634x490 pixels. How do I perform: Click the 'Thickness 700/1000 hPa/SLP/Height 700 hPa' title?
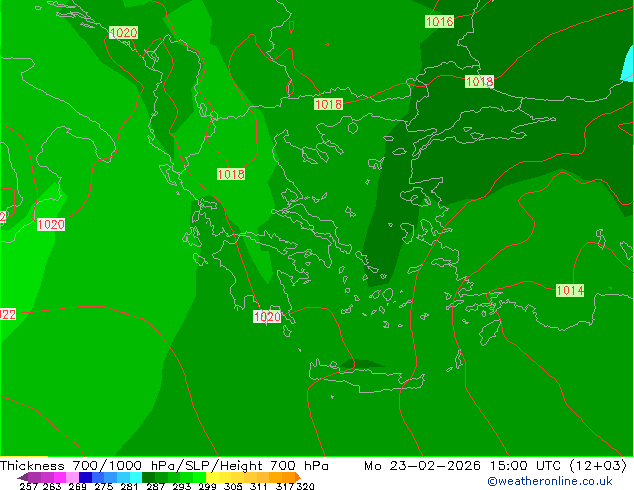tap(164, 466)
